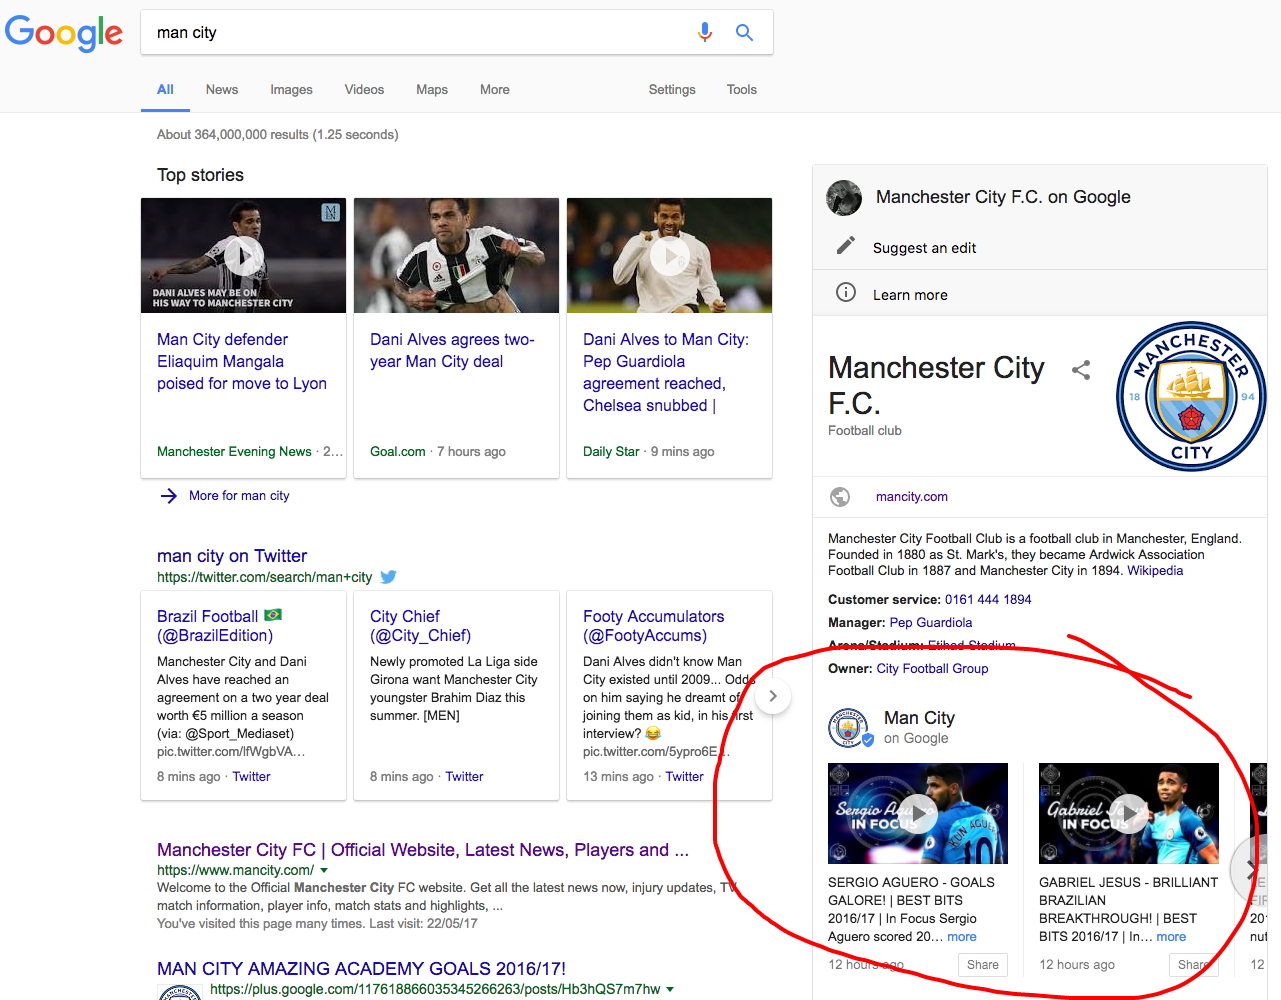Open City Chief @City_Chief tweet header
Screen dimensions: 1281x1000
(420, 626)
